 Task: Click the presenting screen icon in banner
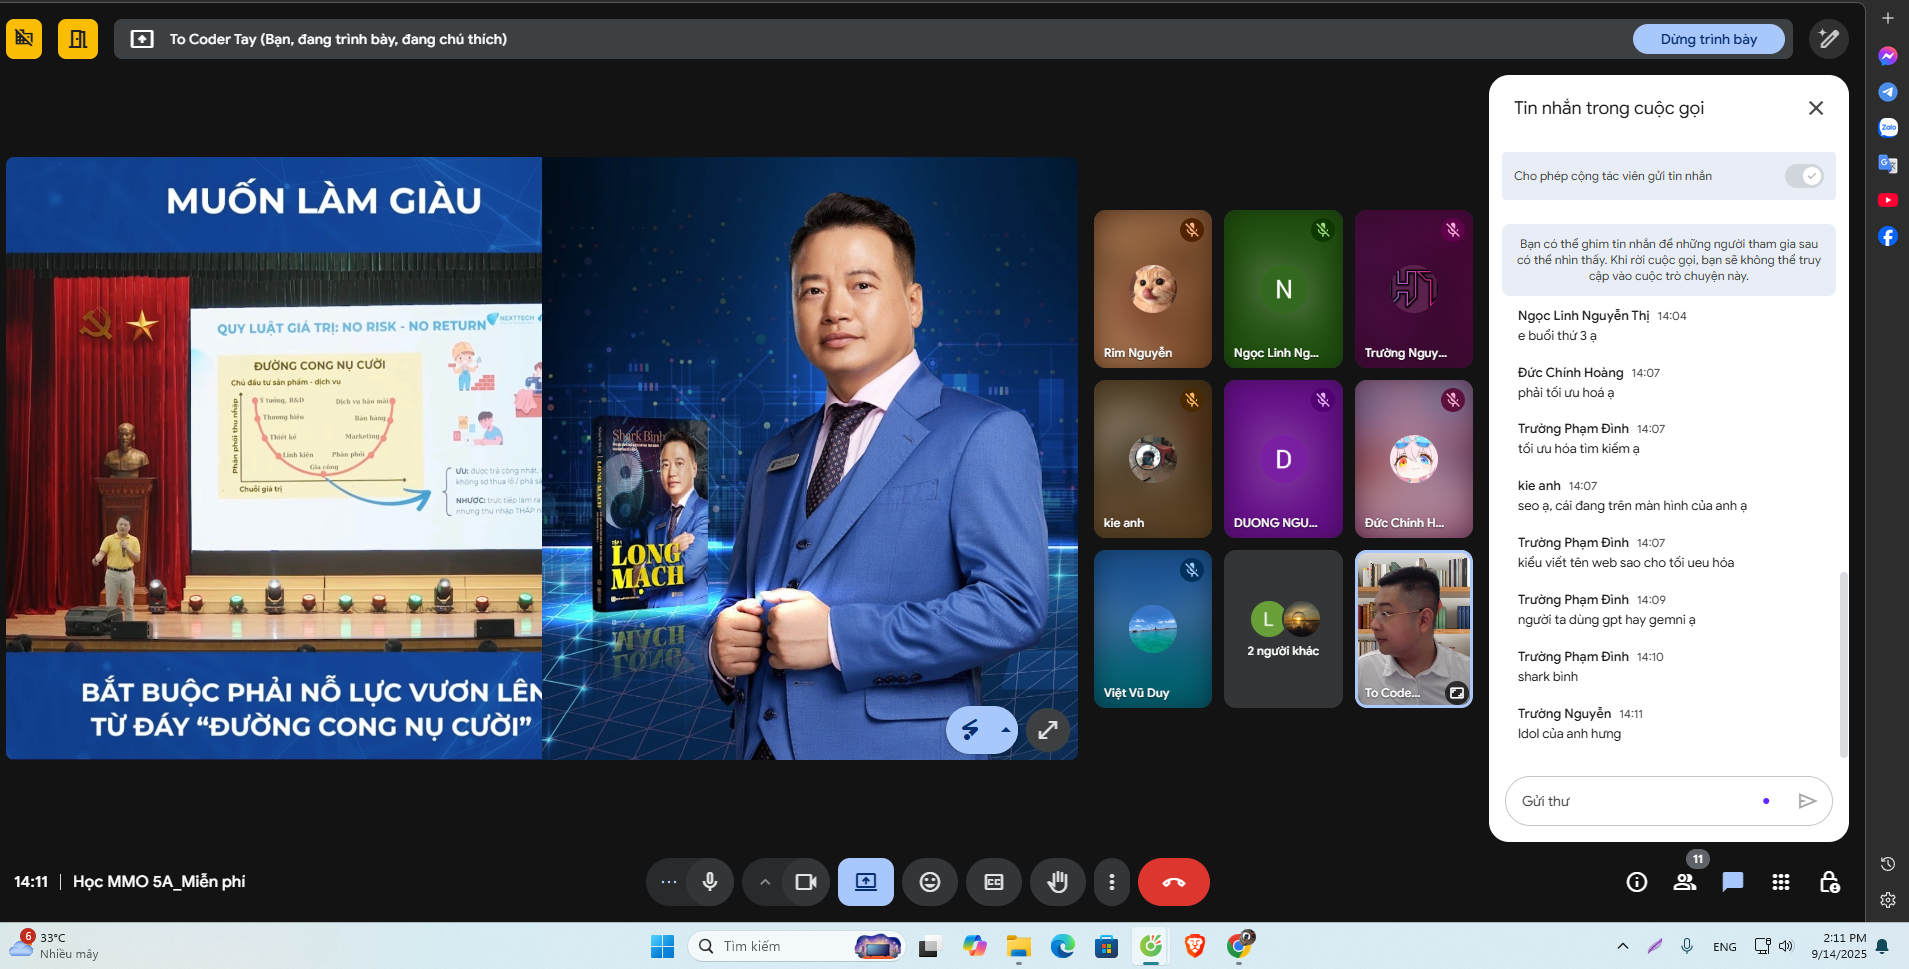tap(142, 39)
